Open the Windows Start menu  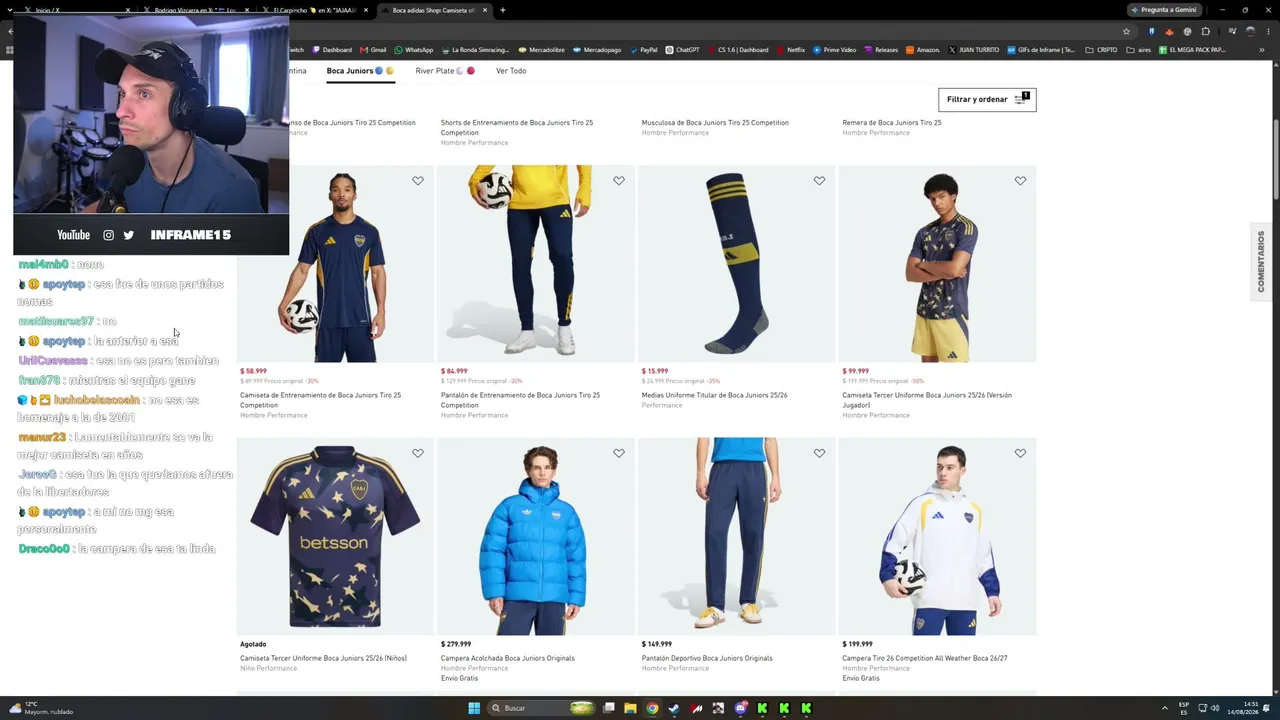[474, 708]
